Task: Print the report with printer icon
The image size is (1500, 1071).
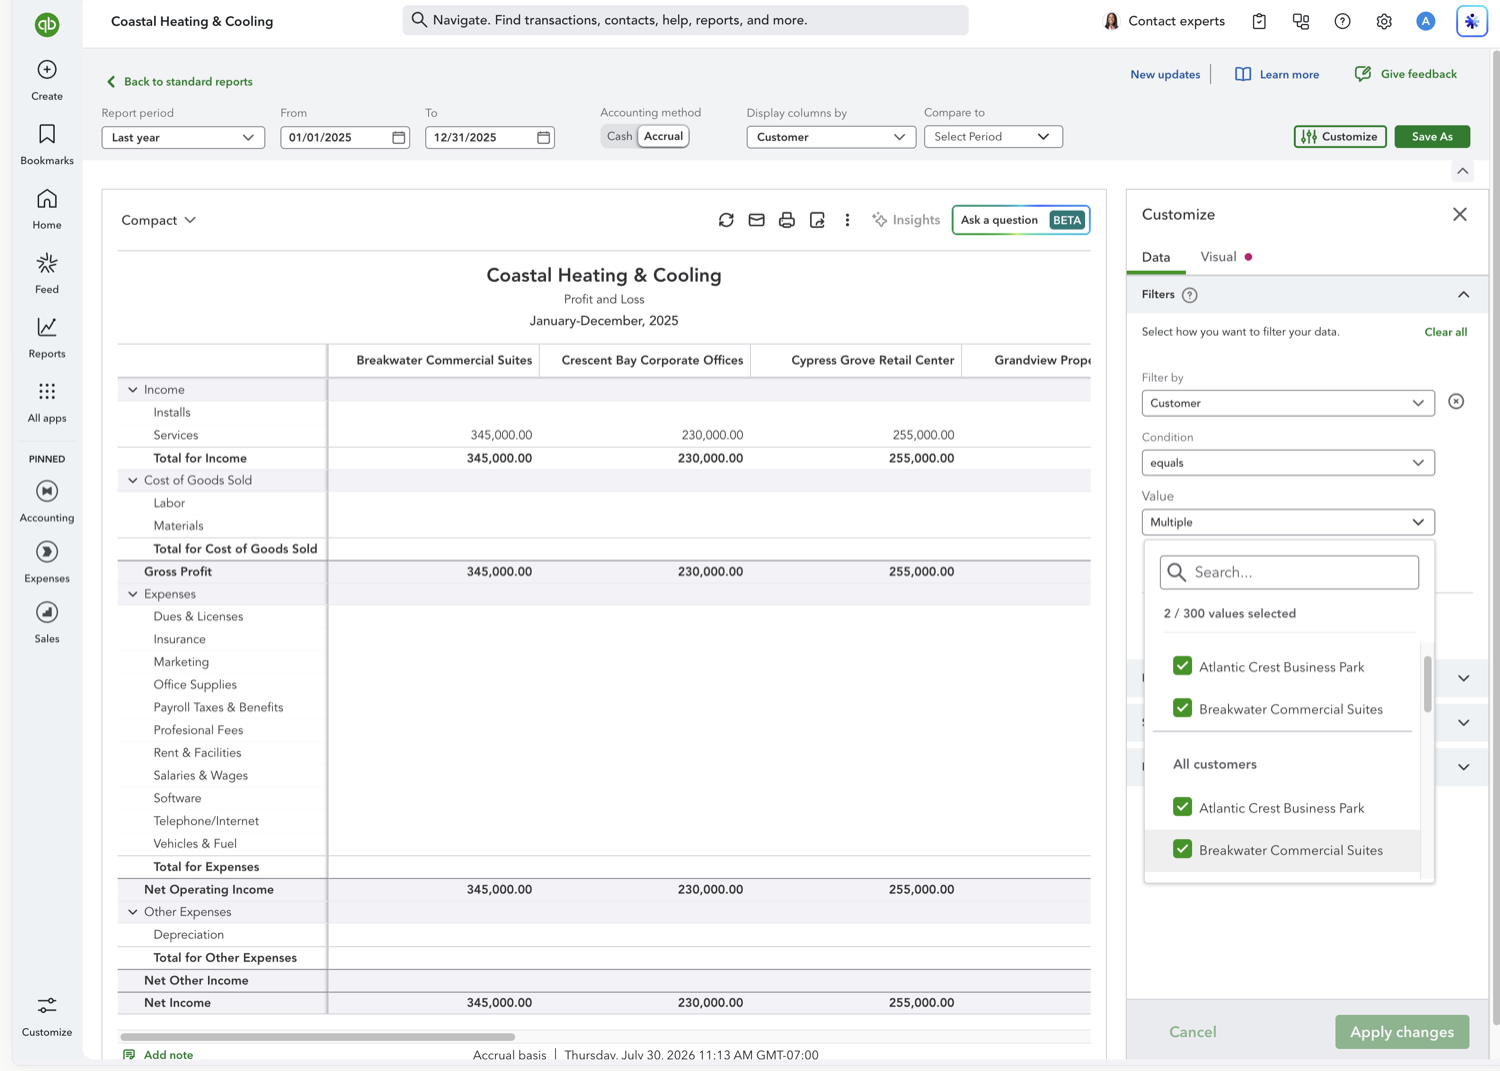Action: coord(787,220)
